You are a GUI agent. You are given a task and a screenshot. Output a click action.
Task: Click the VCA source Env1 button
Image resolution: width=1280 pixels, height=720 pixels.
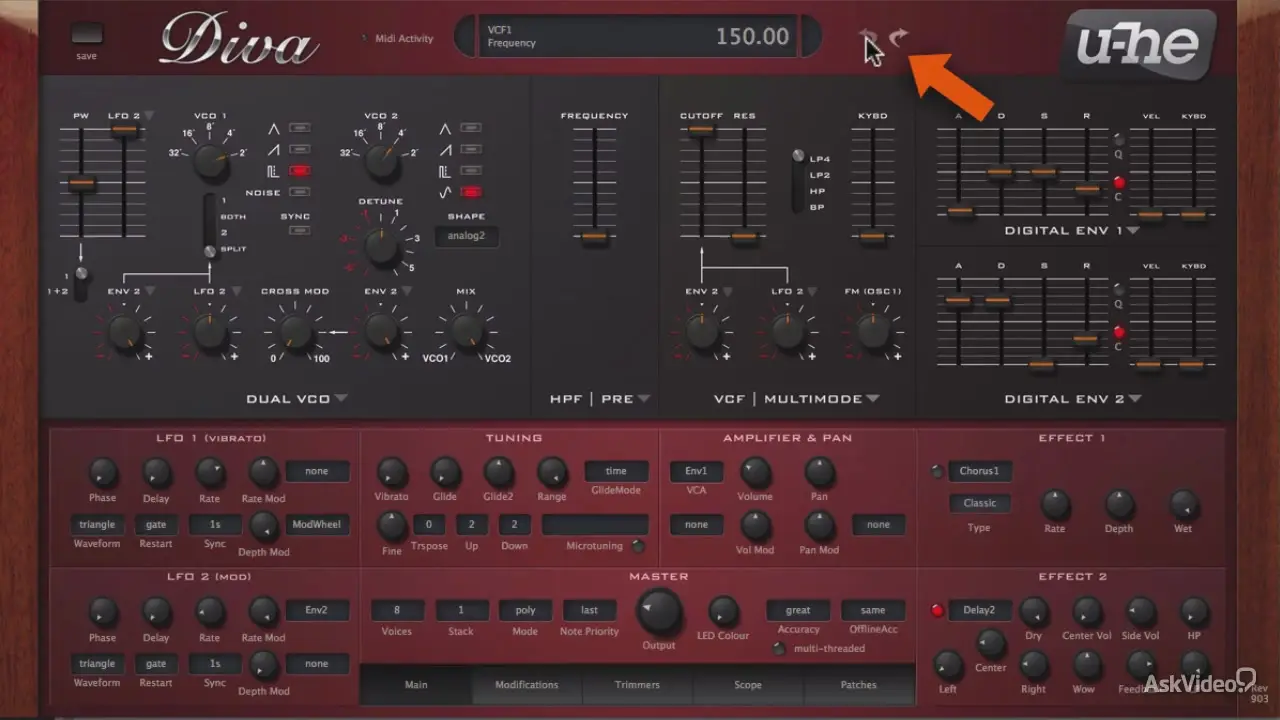(697, 471)
